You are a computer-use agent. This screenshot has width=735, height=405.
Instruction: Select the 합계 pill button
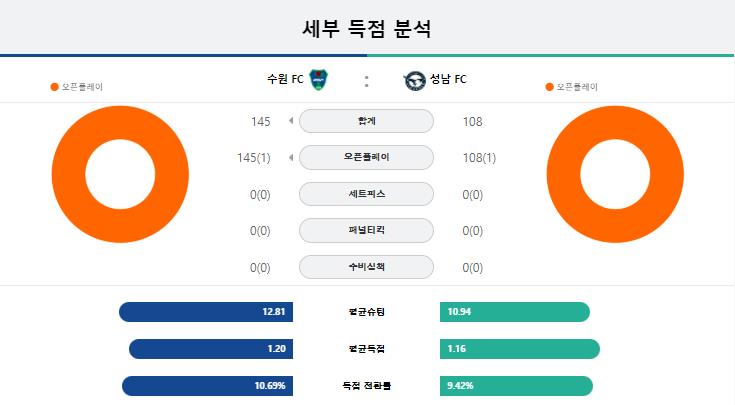click(x=366, y=121)
